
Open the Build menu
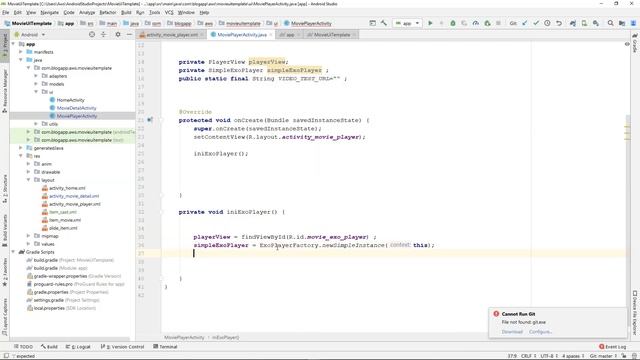tap(126, 13)
